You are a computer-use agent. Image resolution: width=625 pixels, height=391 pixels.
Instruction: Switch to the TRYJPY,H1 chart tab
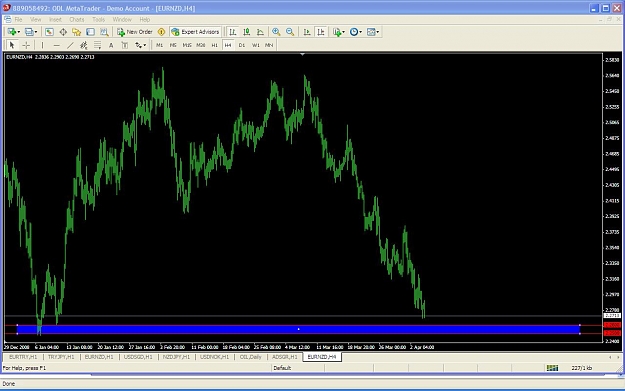point(61,357)
